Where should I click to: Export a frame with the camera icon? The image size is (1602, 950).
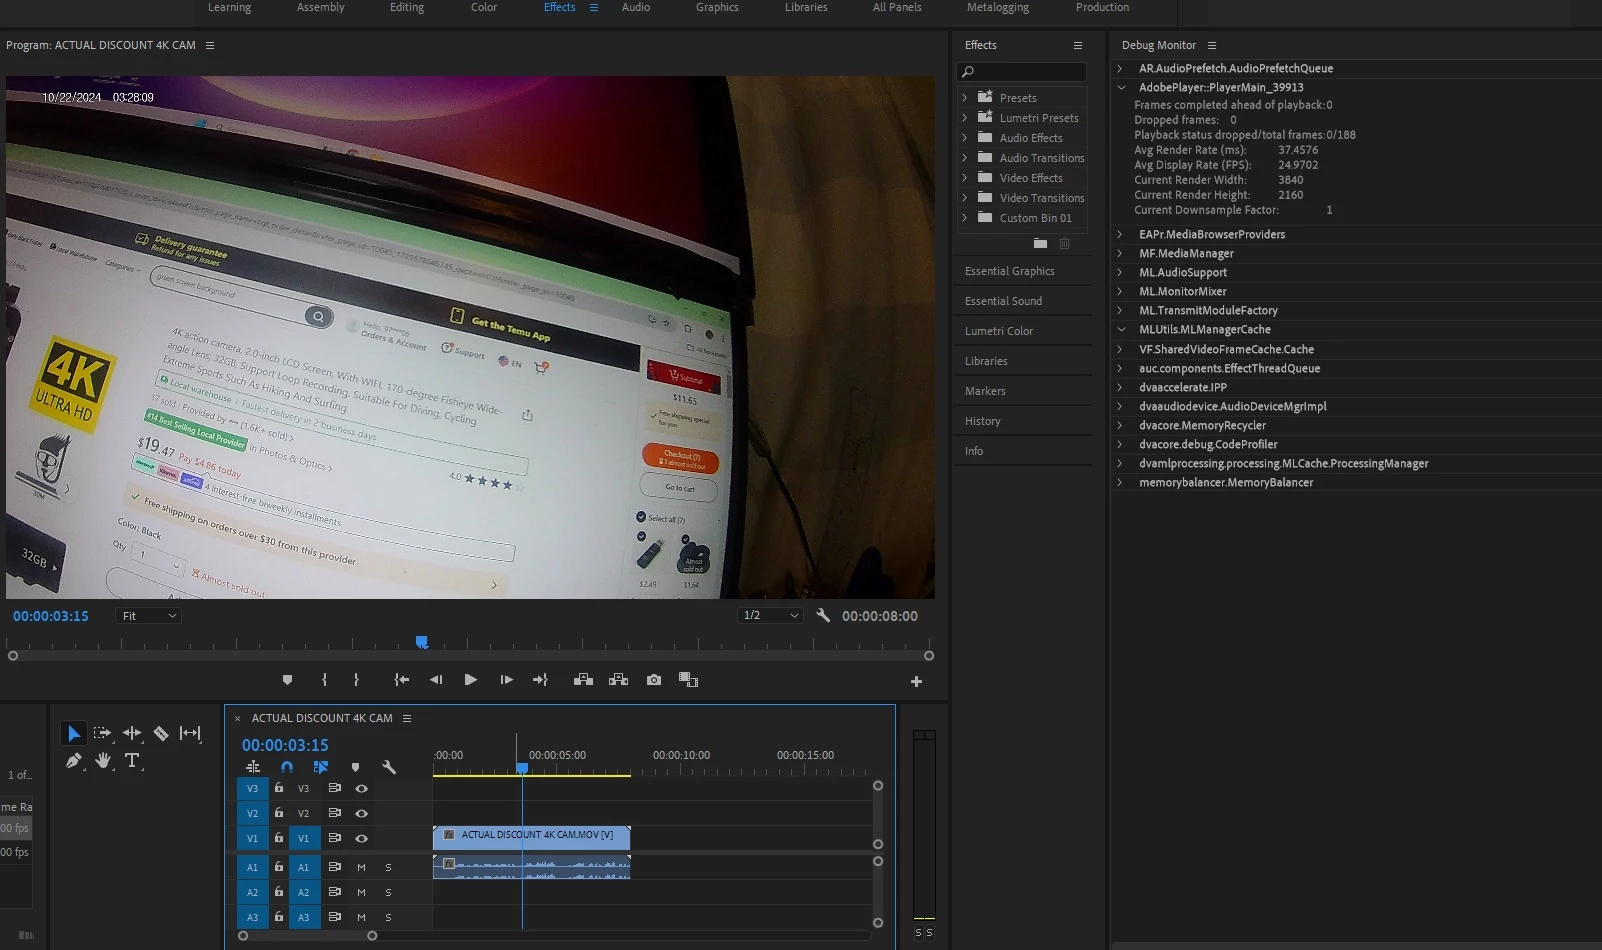654,680
